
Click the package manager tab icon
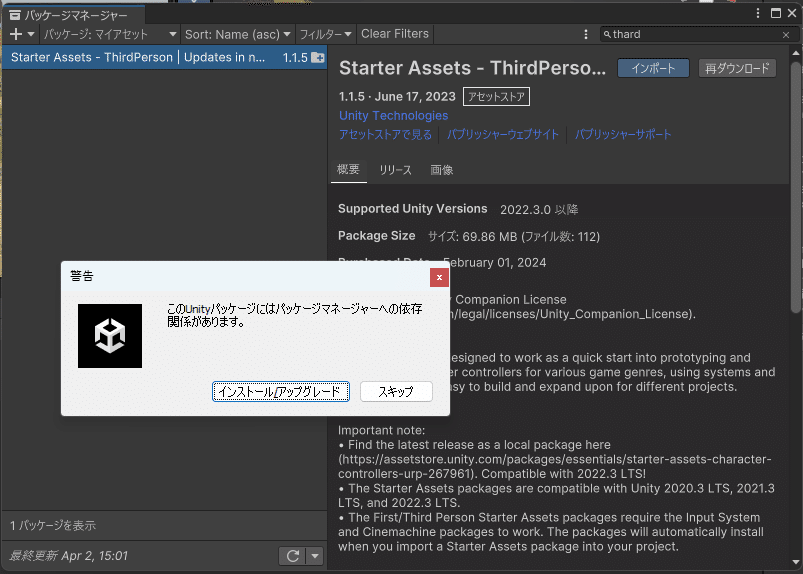point(15,15)
